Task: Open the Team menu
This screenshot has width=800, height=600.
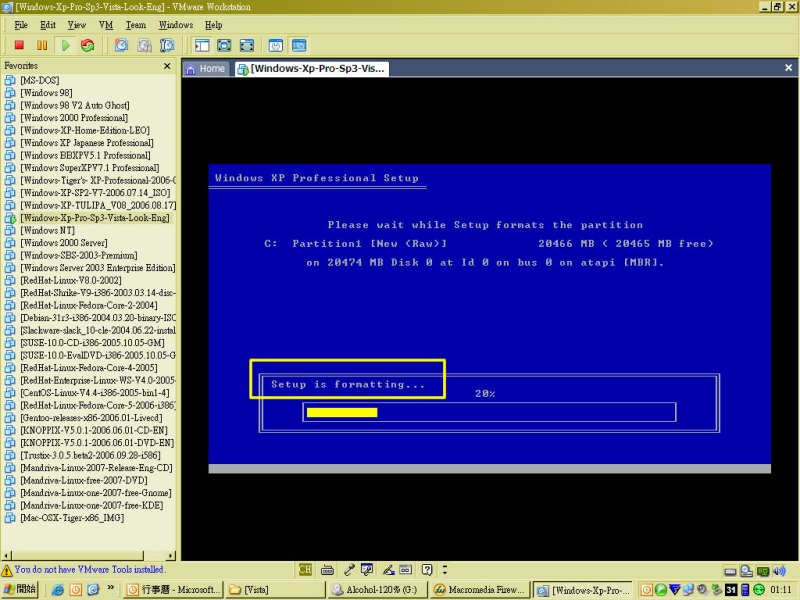Action: click(x=136, y=25)
